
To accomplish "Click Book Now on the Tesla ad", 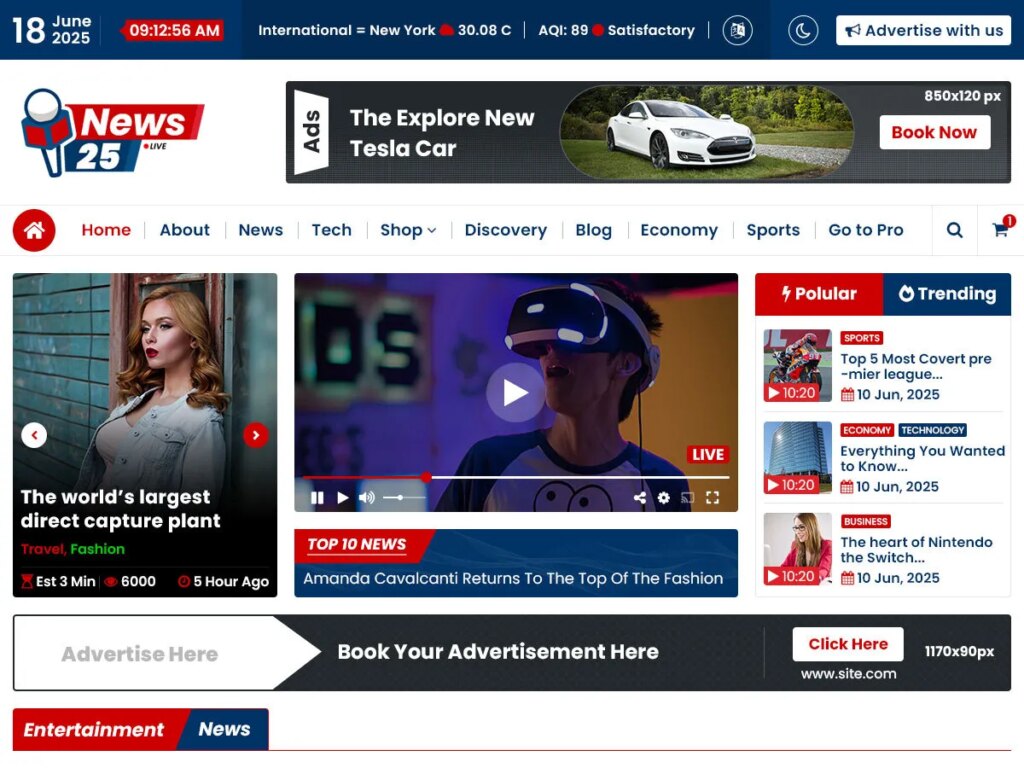I will [x=934, y=132].
